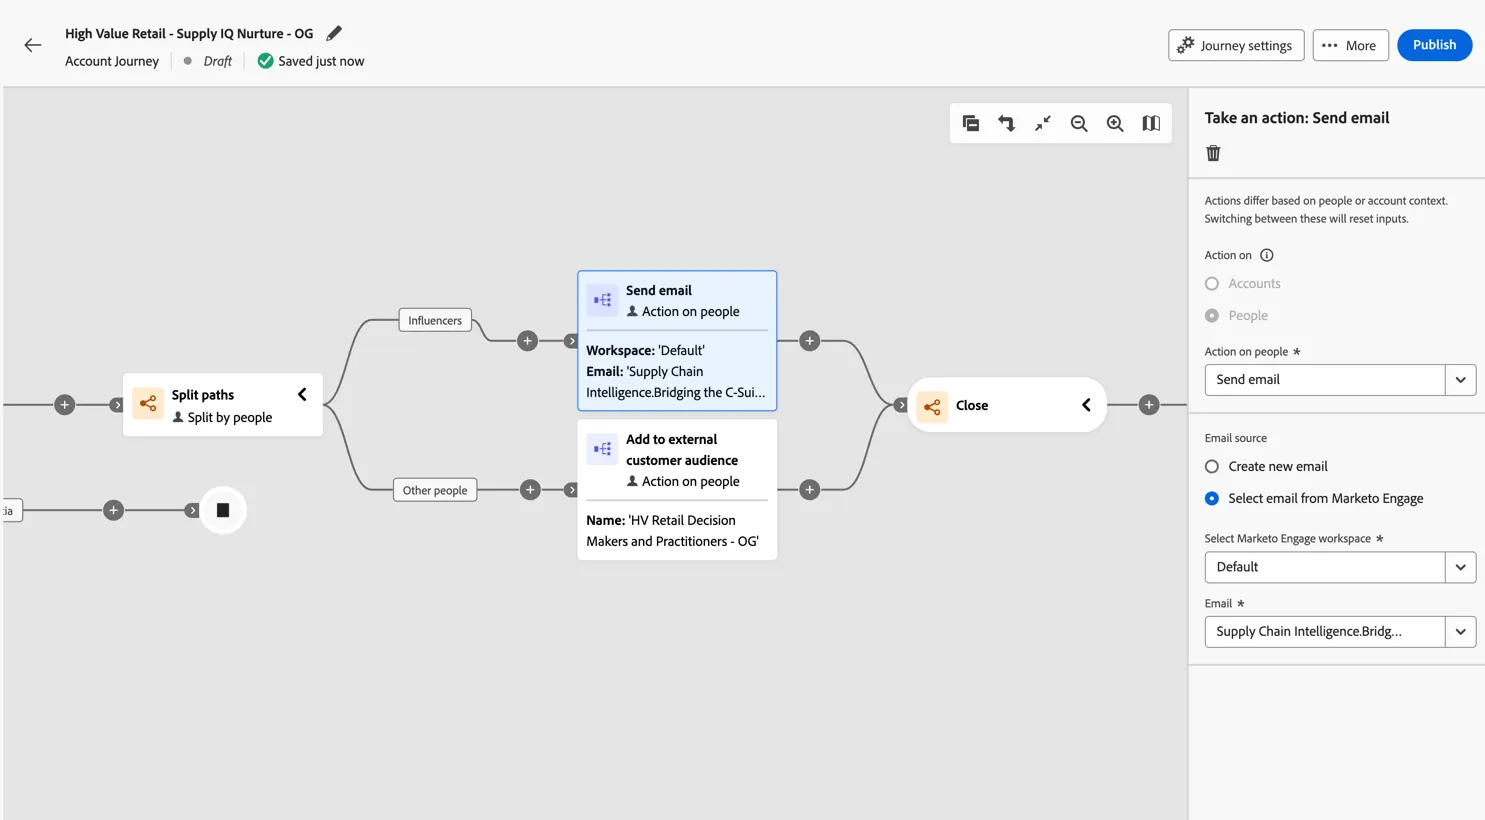Add a node after the Close node

[x=1149, y=405]
